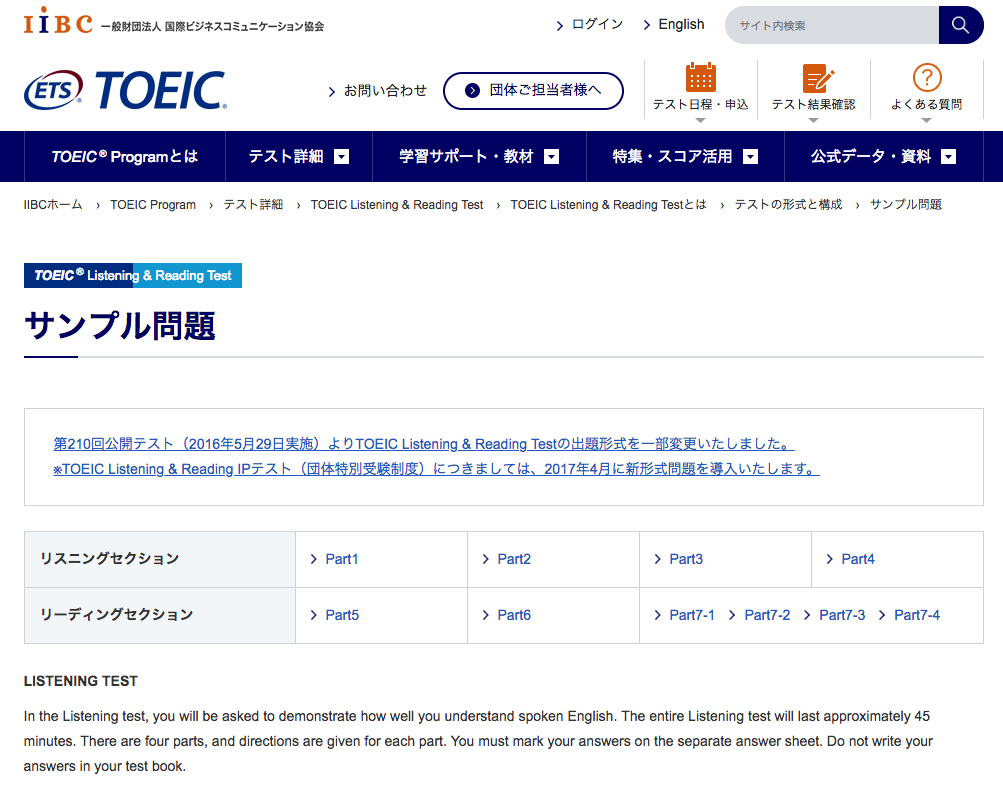Jump to Part6 sample questions
This screenshot has height=812, width=1003.
[x=514, y=615]
